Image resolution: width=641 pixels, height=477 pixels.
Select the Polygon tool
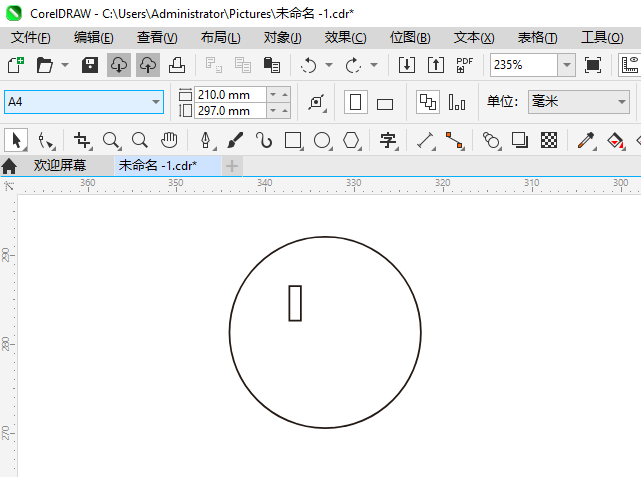coord(351,140)
